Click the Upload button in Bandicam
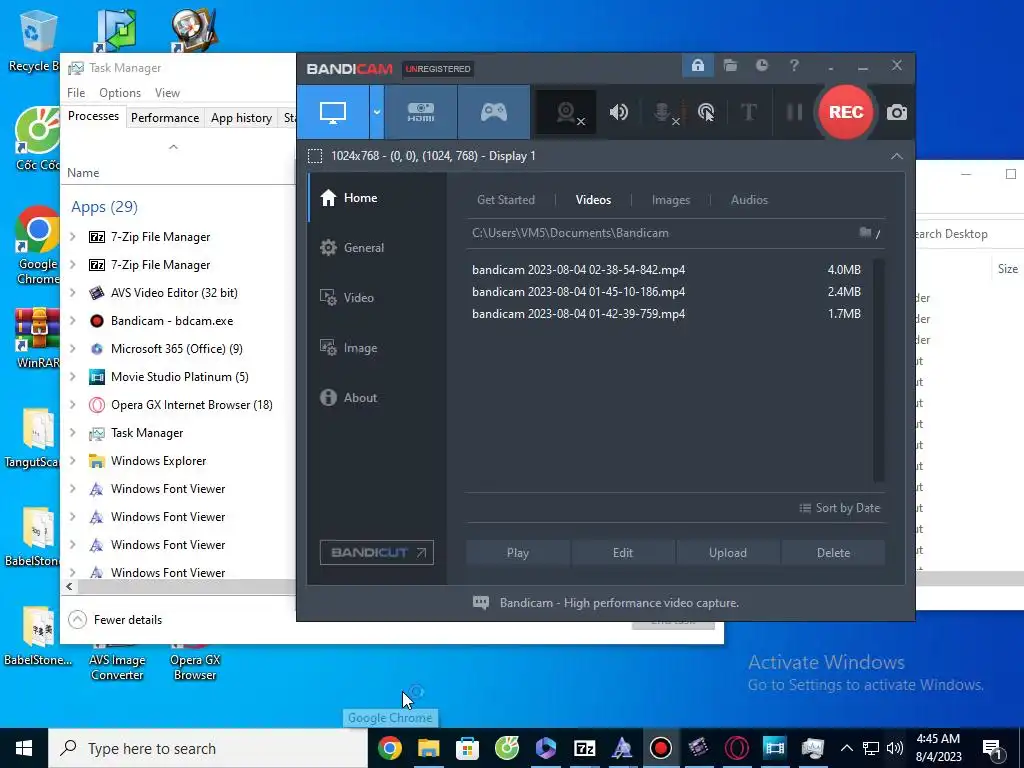Screen dimensions: 1024x768 [x=728, y=552]
